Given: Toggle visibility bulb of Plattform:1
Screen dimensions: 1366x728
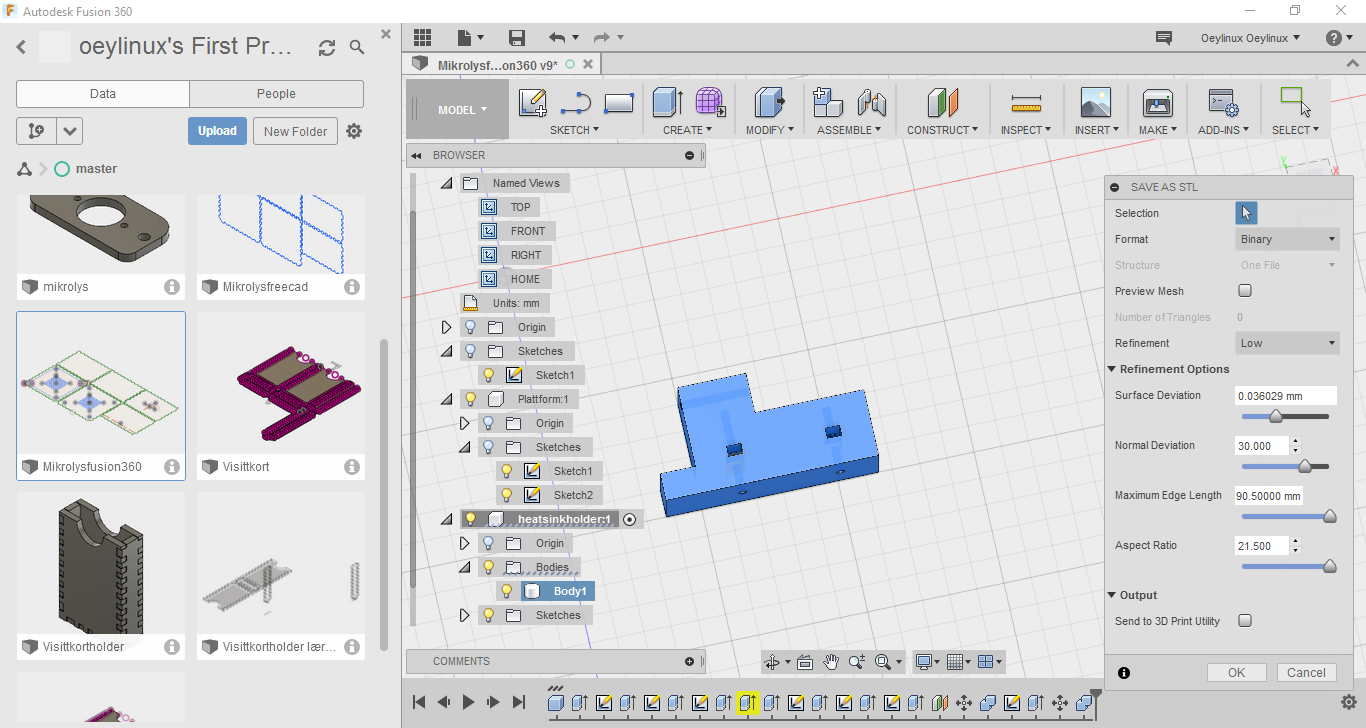Looking at the screenshot, I should 471,399.
